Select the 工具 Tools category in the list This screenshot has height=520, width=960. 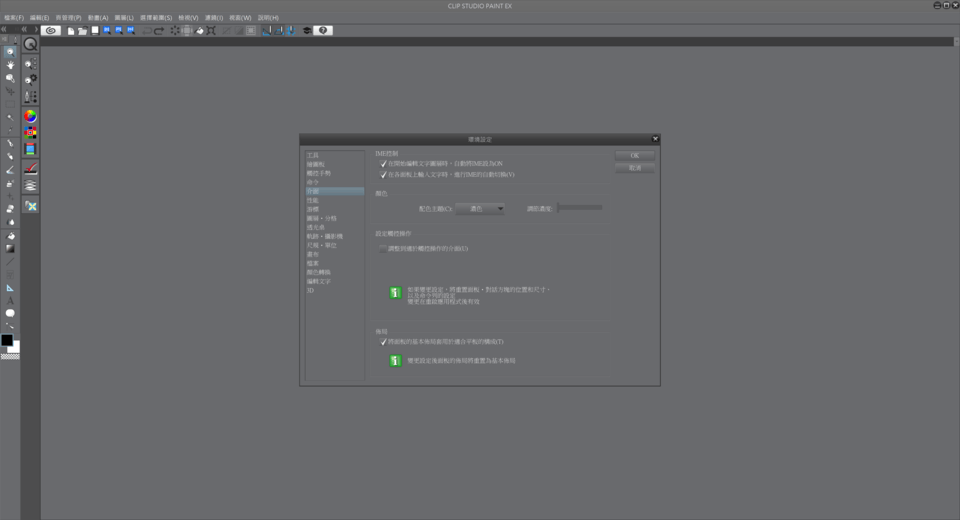click(334, 156)
